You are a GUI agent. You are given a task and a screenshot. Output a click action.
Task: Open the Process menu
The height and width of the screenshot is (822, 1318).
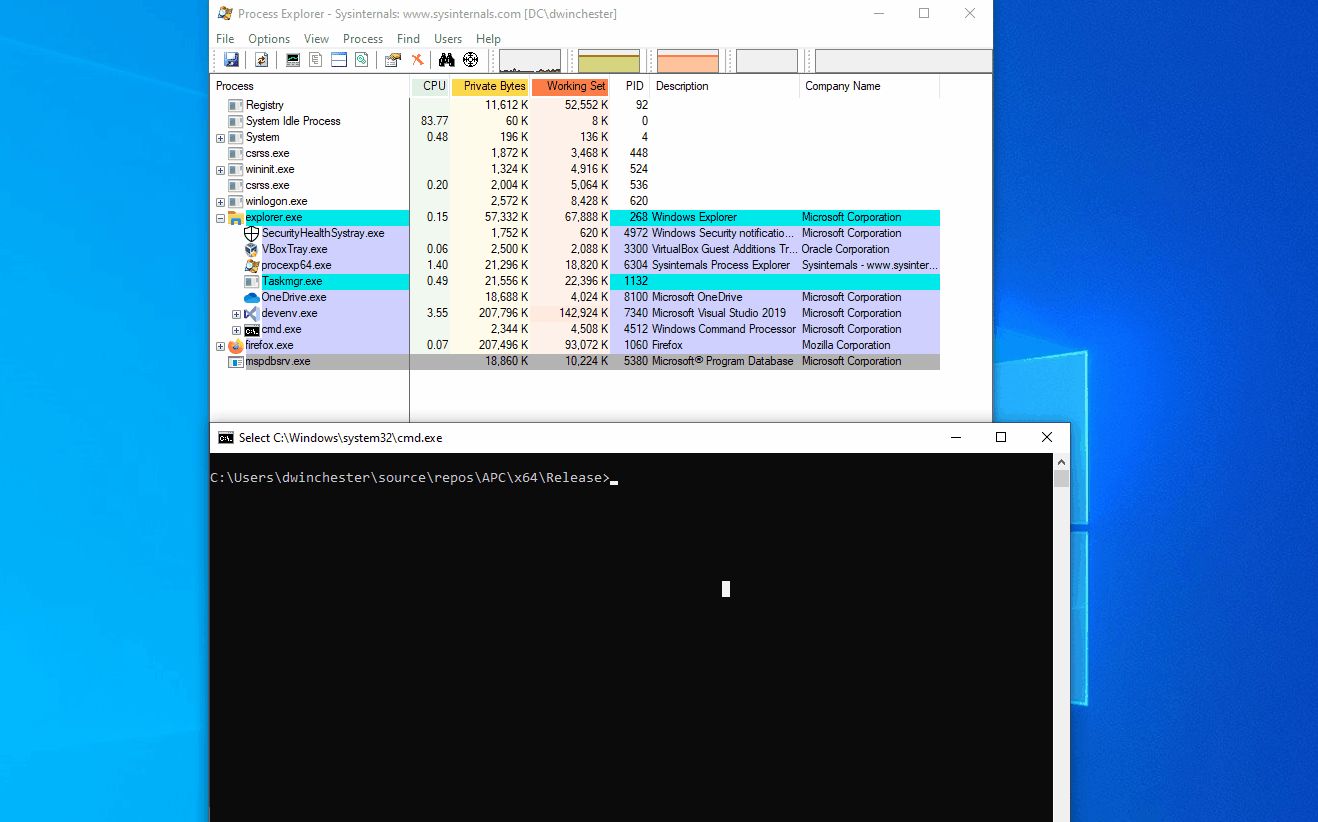[363, 39]
